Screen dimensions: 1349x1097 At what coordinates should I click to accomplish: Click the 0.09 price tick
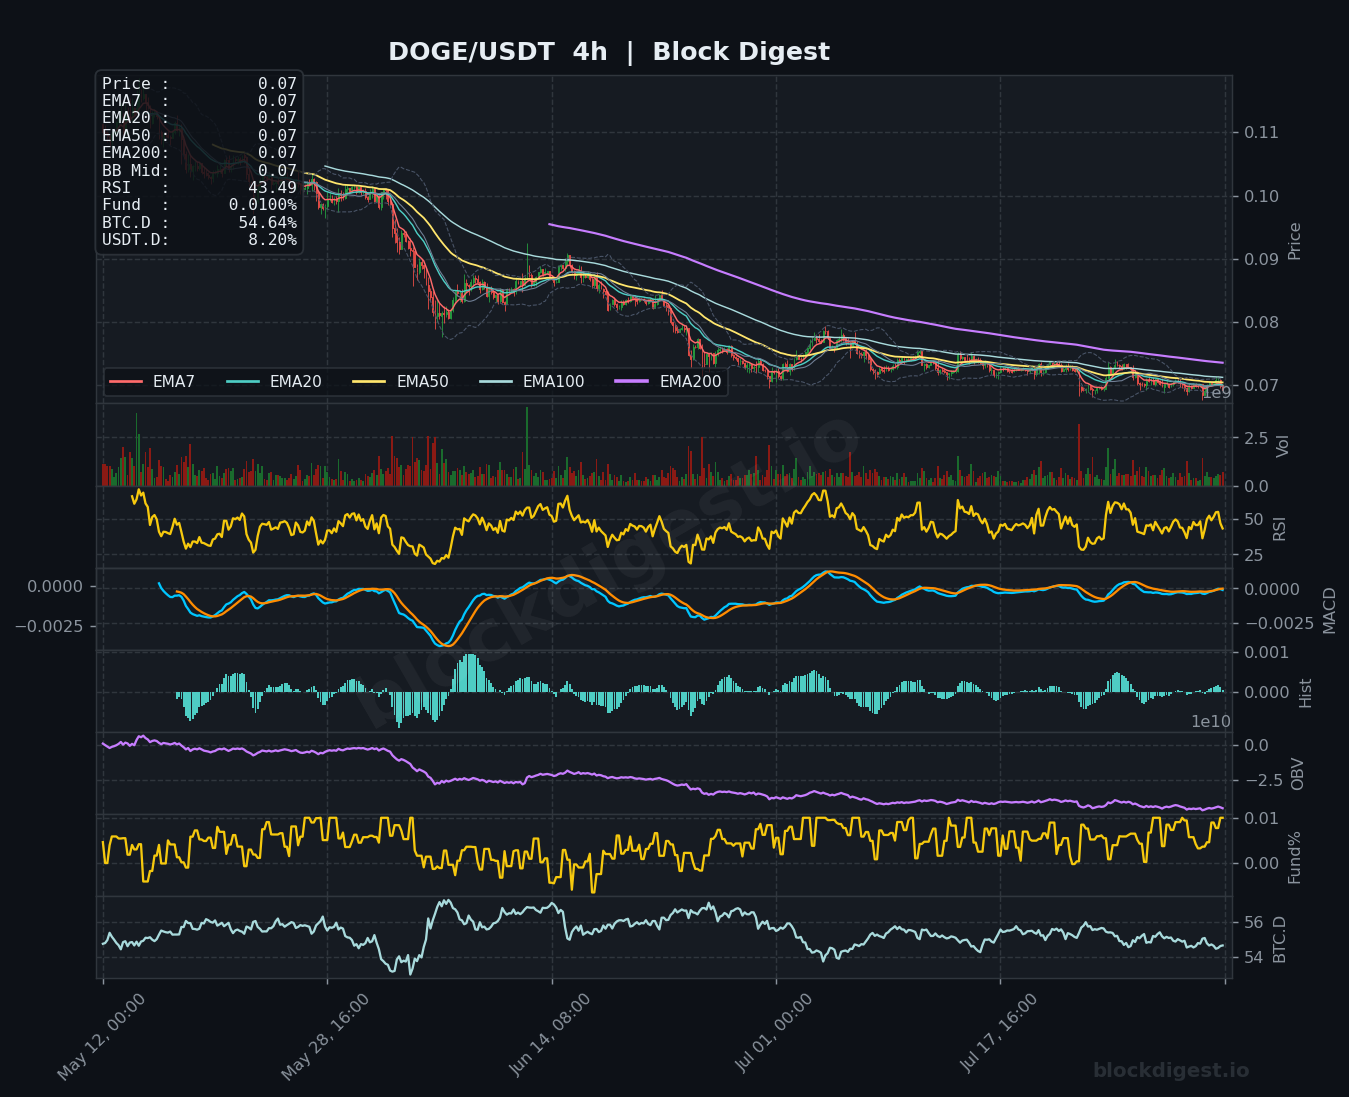tap(1261, 259)
